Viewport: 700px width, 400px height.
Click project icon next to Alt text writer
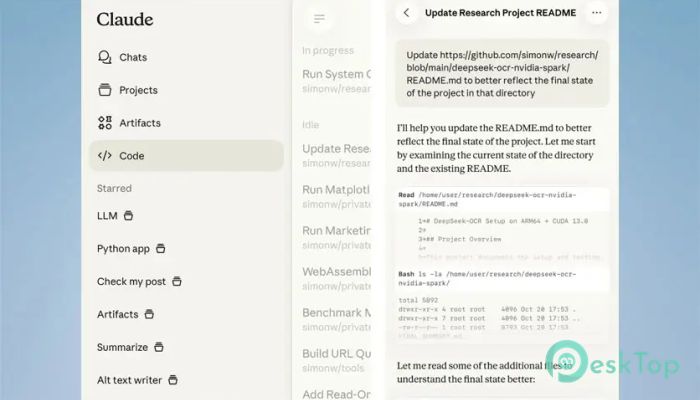(x=173, y=380)
